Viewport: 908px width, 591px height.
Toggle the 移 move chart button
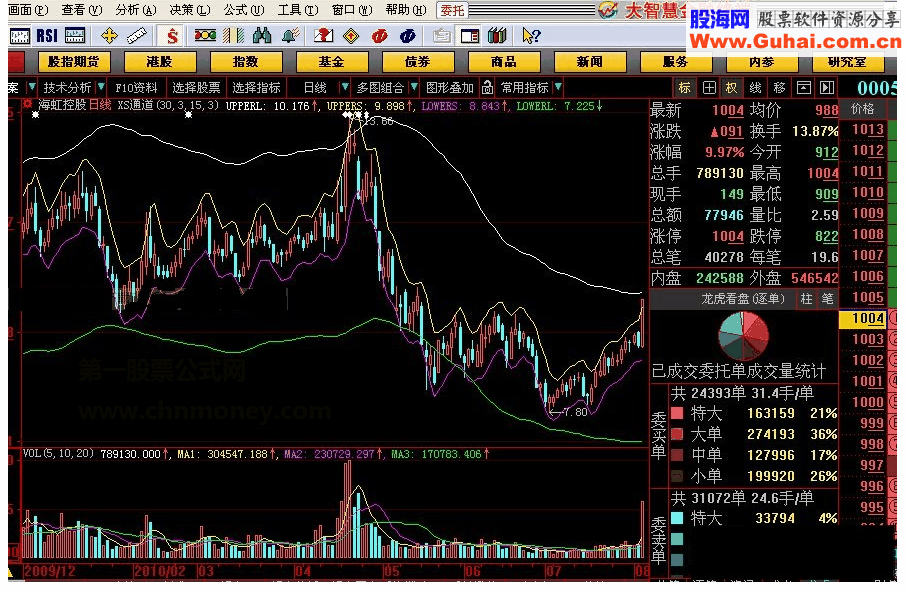coord(779,87)
